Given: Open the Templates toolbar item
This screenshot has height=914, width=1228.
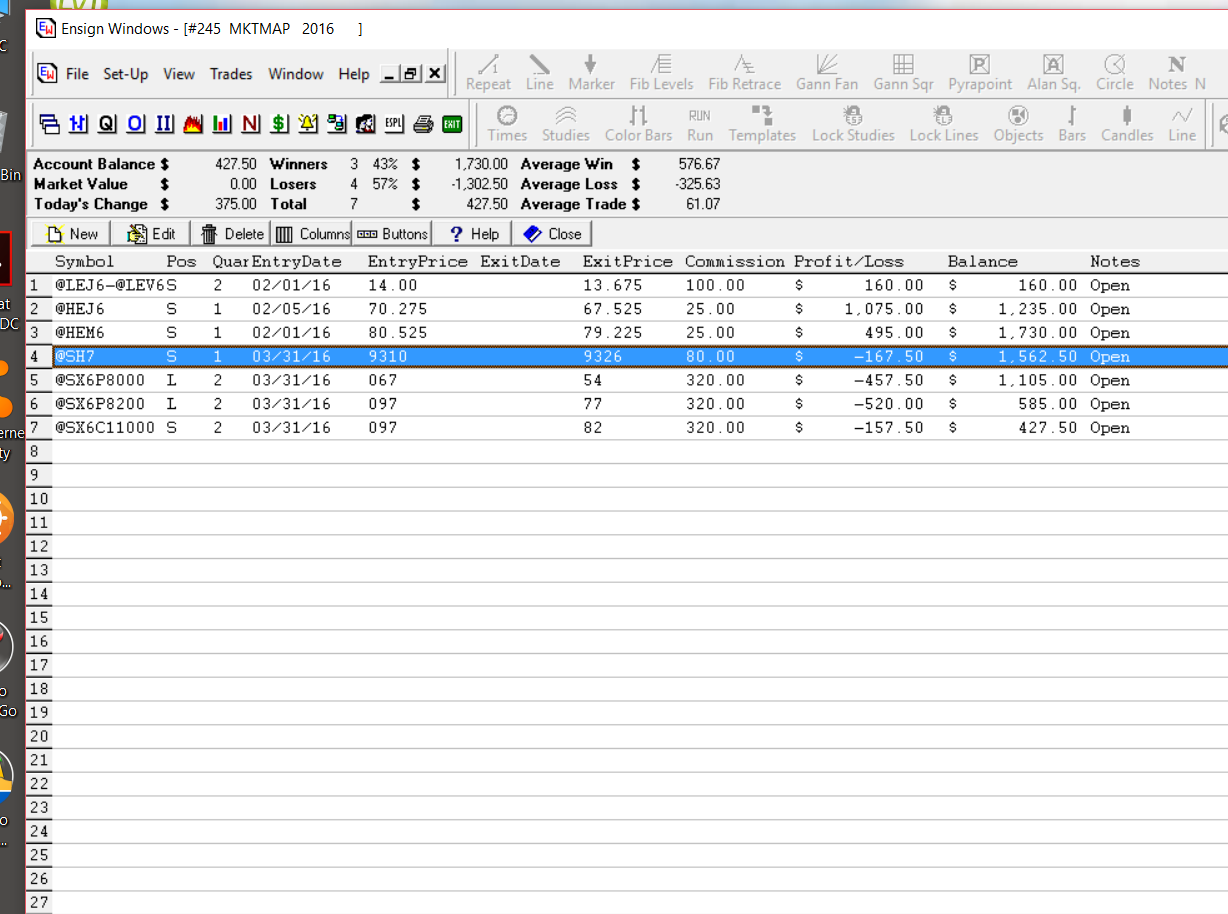Looking at the screenshot, I should (762, 124).
